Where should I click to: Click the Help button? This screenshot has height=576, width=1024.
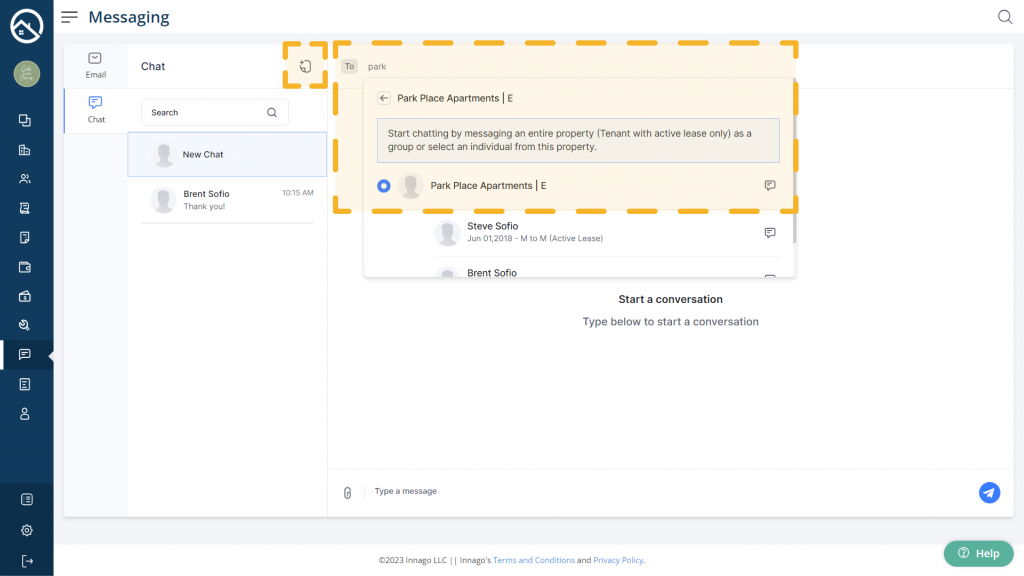tap(978, 553)
